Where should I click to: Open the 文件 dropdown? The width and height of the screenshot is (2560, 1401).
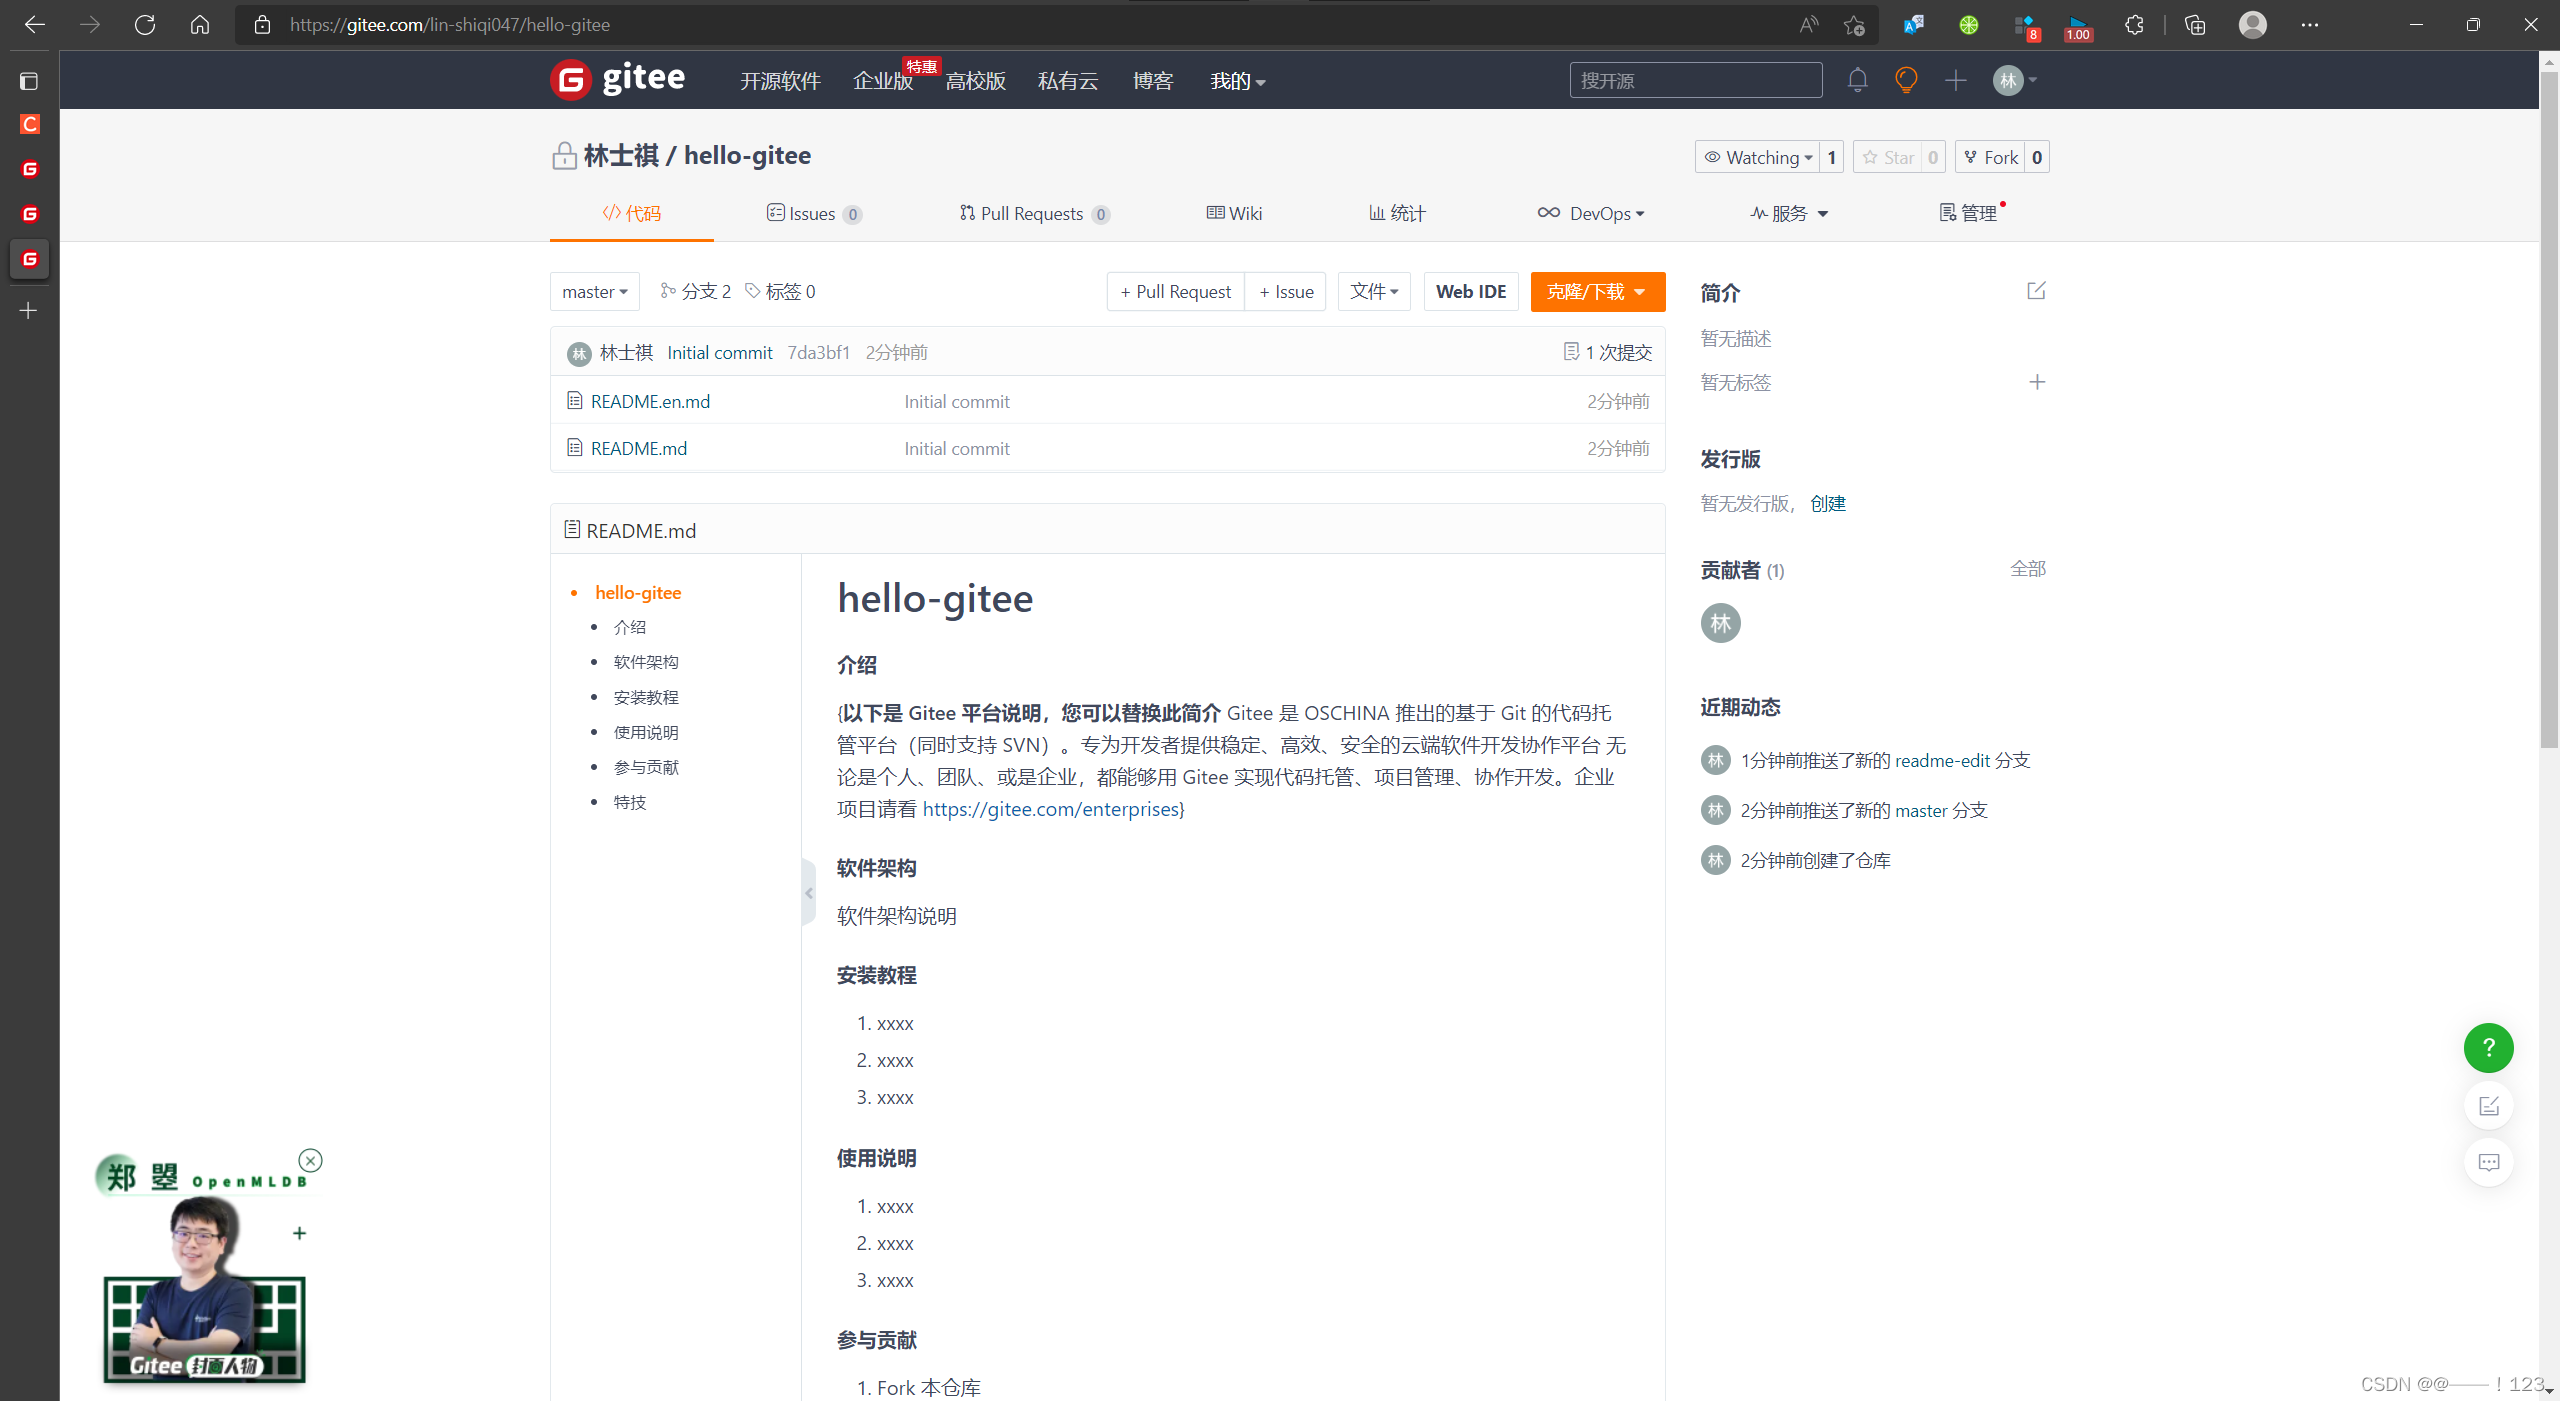pyautogui.click(x=1373, y=291)
